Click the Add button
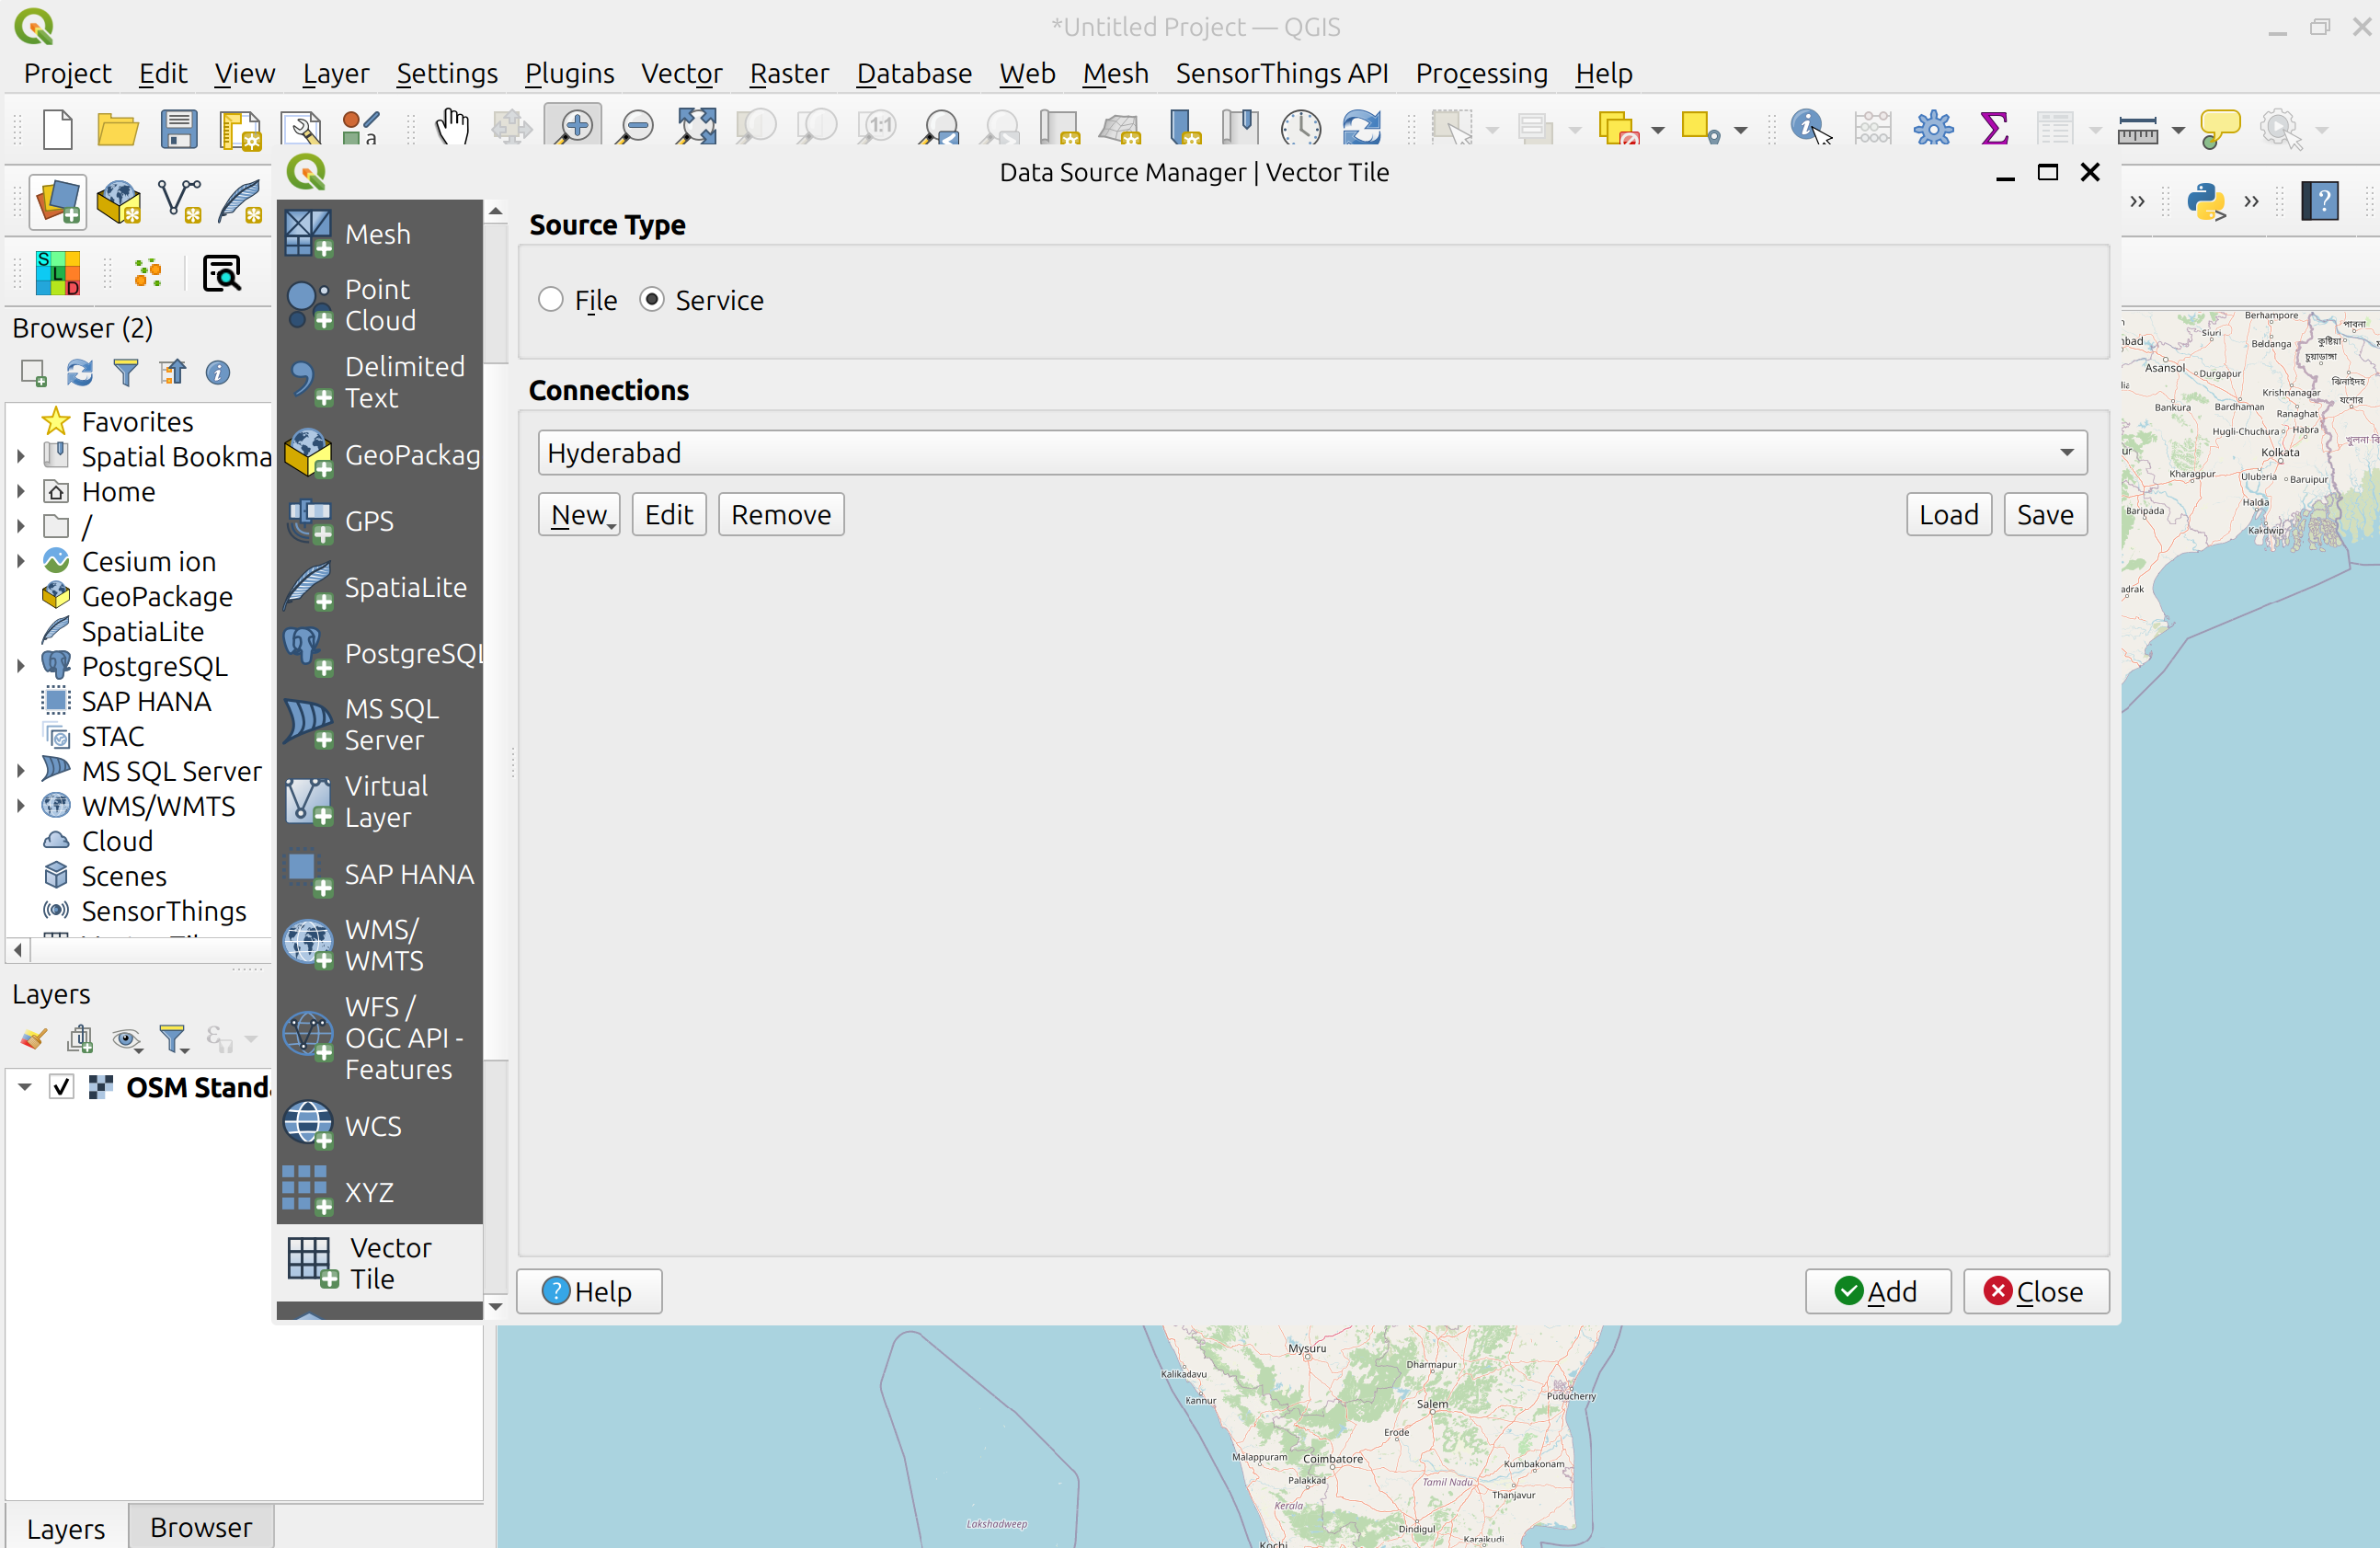The width and height of the screenshot is (2380, 1548). (1876, 1291)
